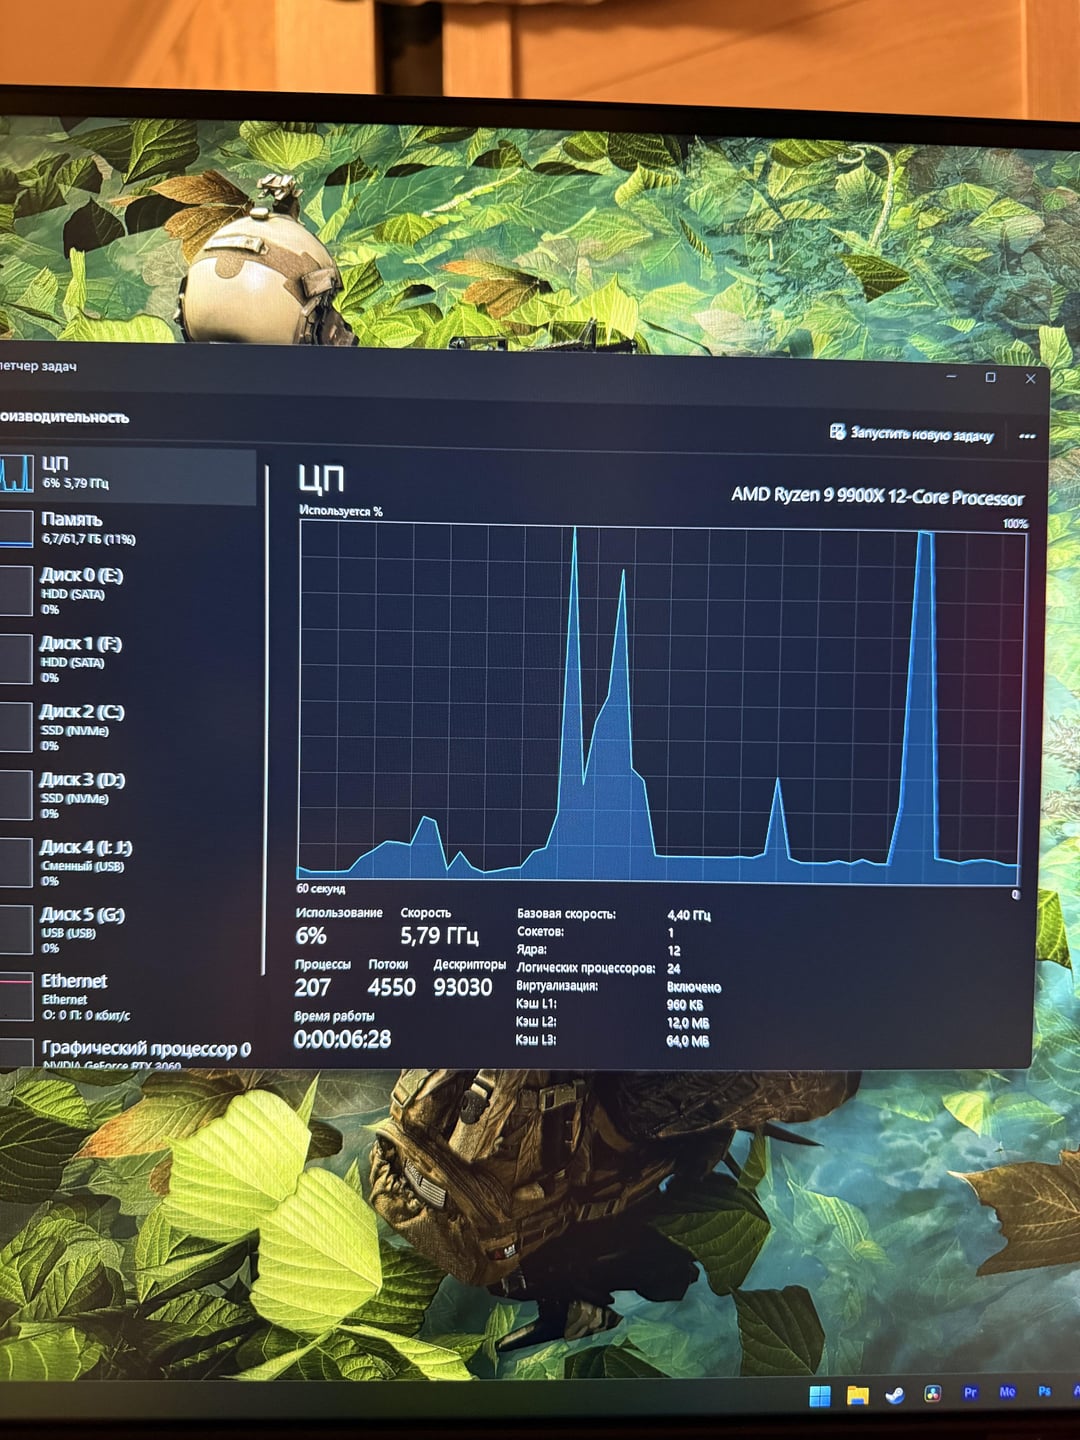
Task: Click the run new task icon
Action: point(837,432)
